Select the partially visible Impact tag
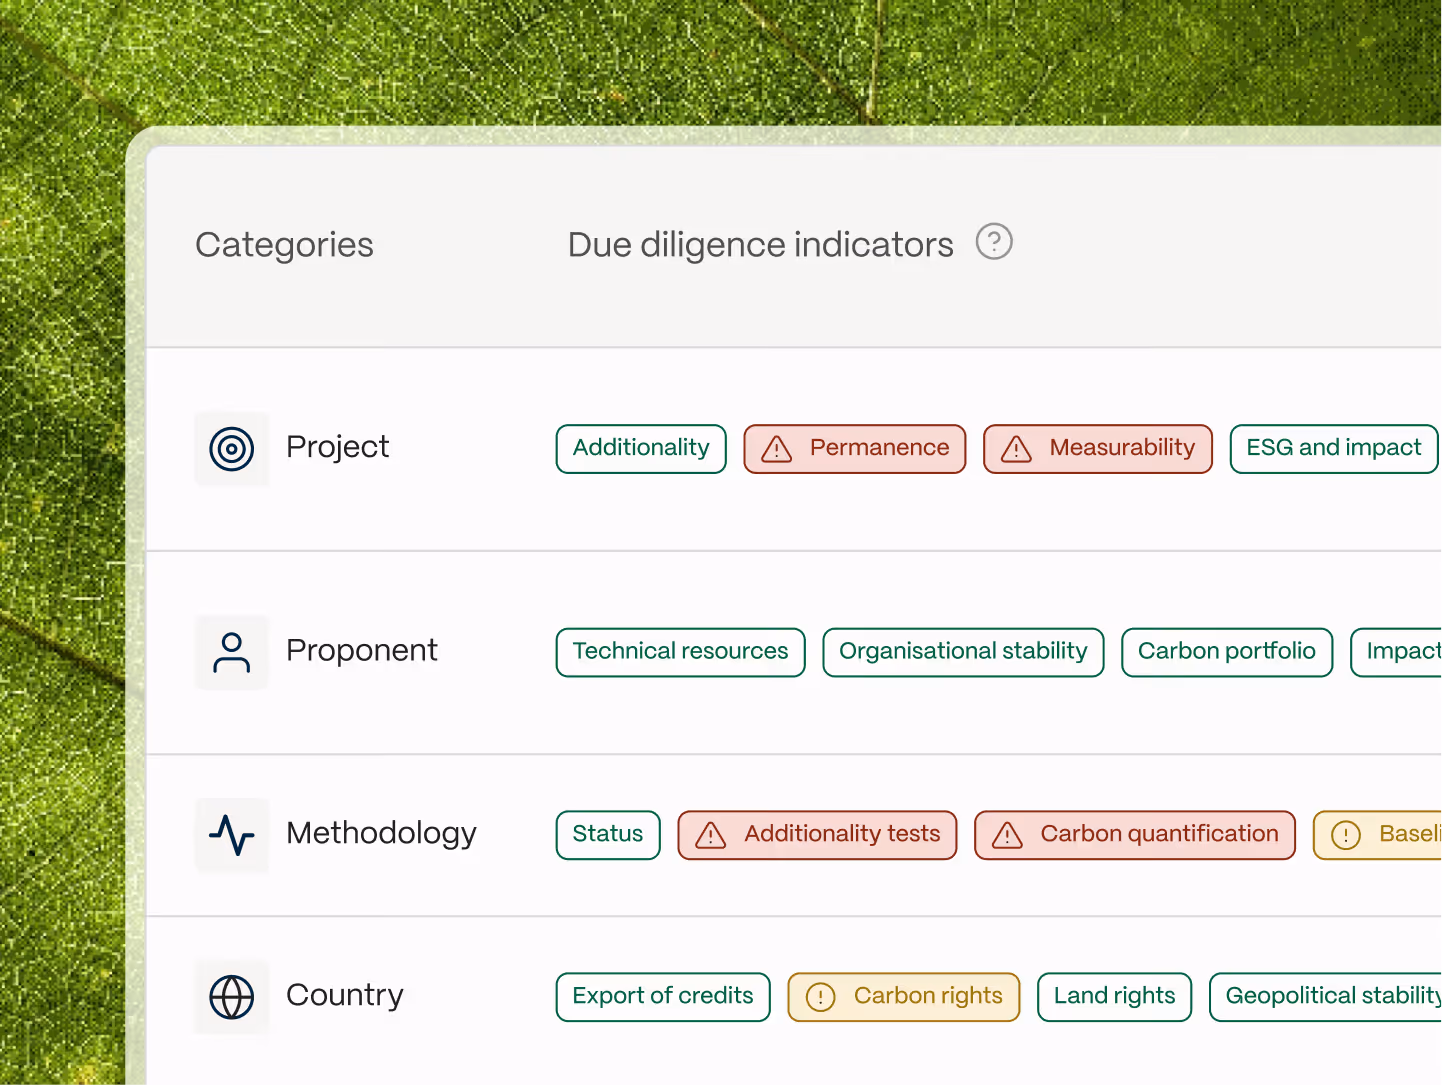This screenshot has width=1442, height=1085. [x=1397, y=652]
